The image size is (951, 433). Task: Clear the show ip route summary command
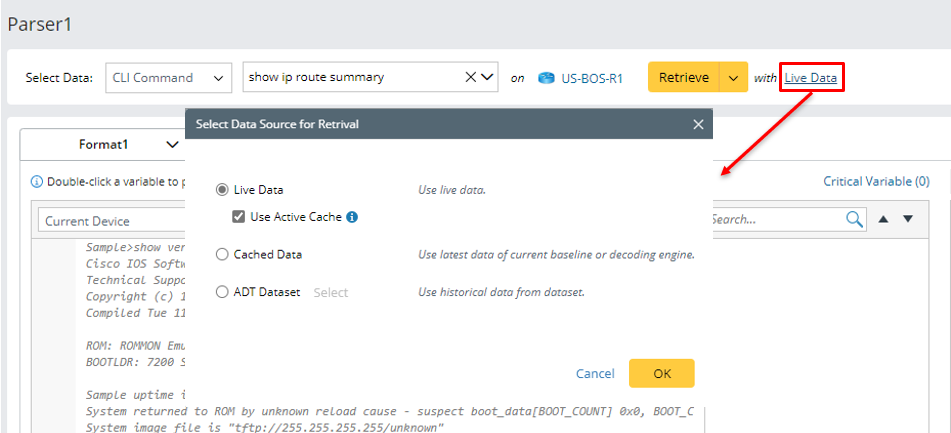coord(471,77)
